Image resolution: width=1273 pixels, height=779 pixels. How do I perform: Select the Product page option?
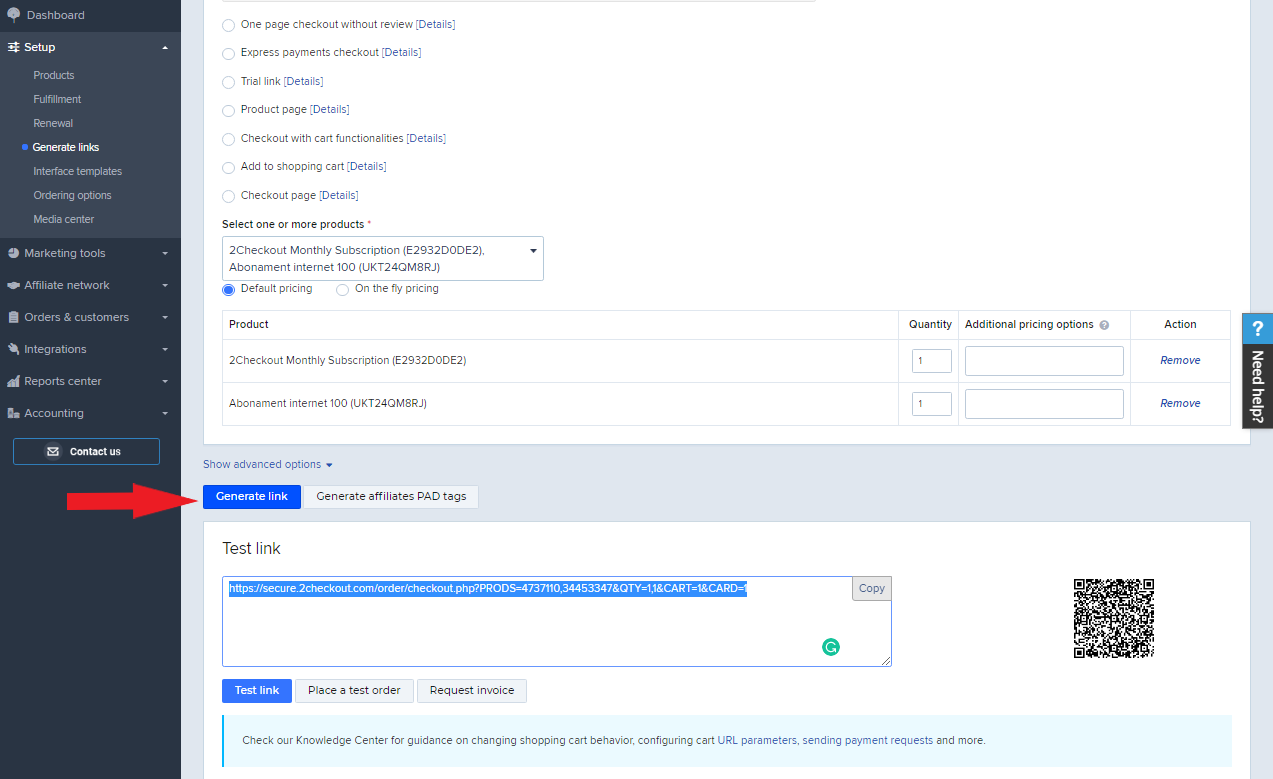(x=229, y=110)
